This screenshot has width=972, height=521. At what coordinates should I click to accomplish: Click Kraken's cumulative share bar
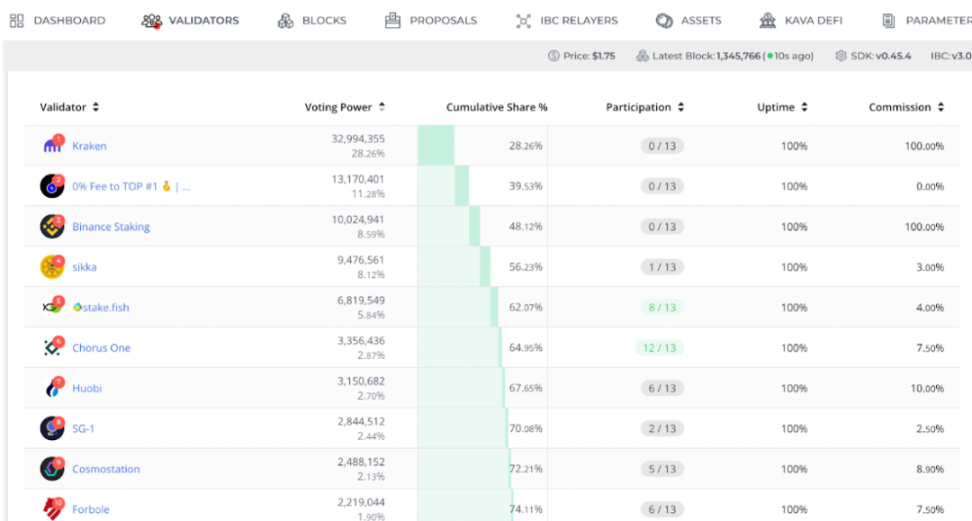click(x=436, y=146)
